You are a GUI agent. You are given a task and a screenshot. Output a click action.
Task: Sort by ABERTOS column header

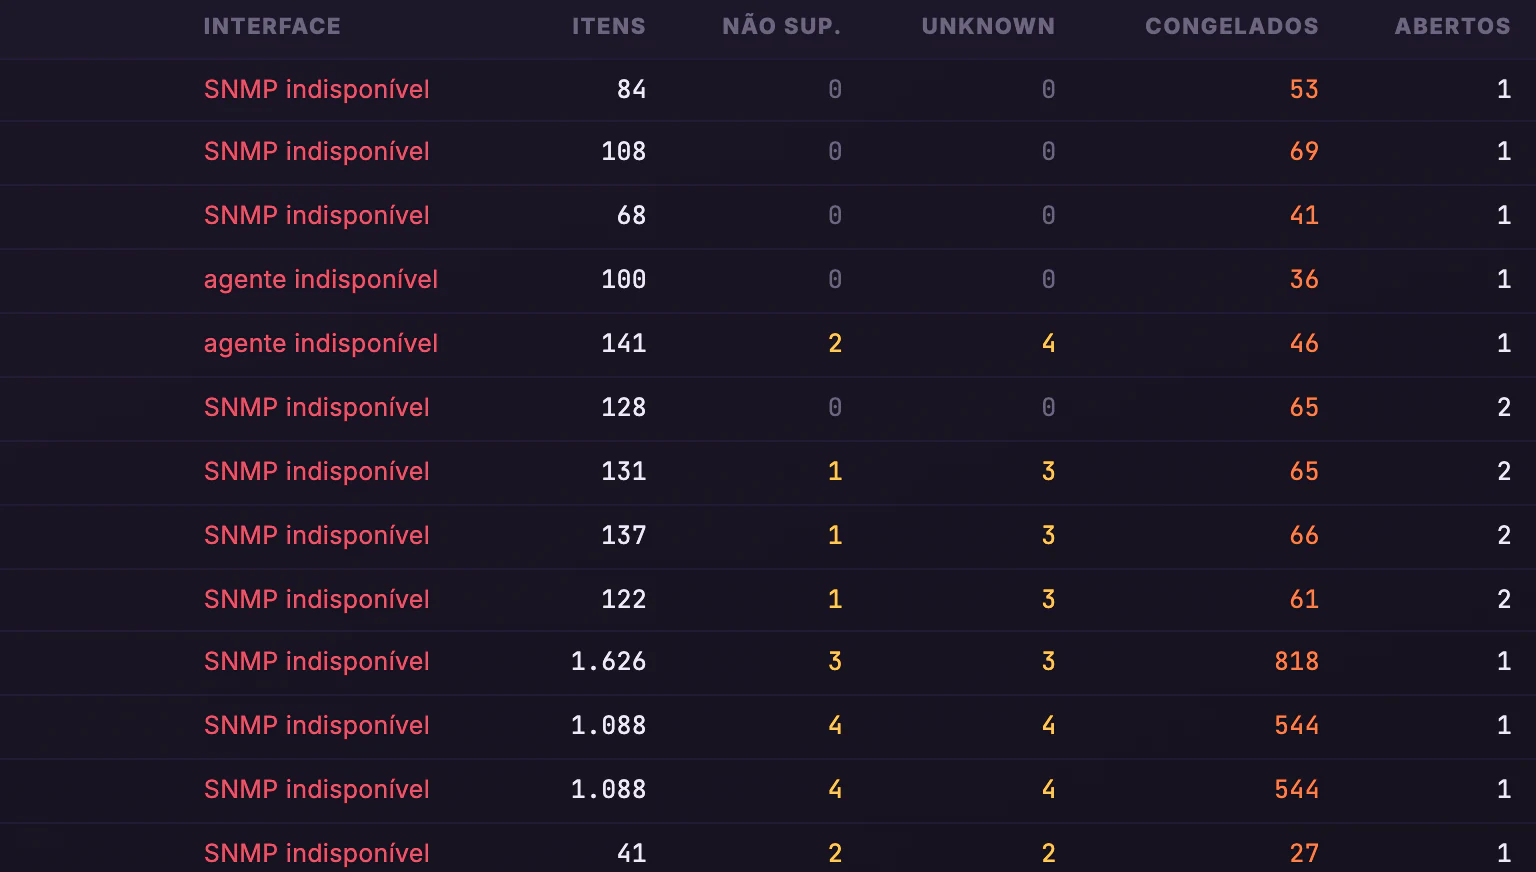pos(1452,26)
